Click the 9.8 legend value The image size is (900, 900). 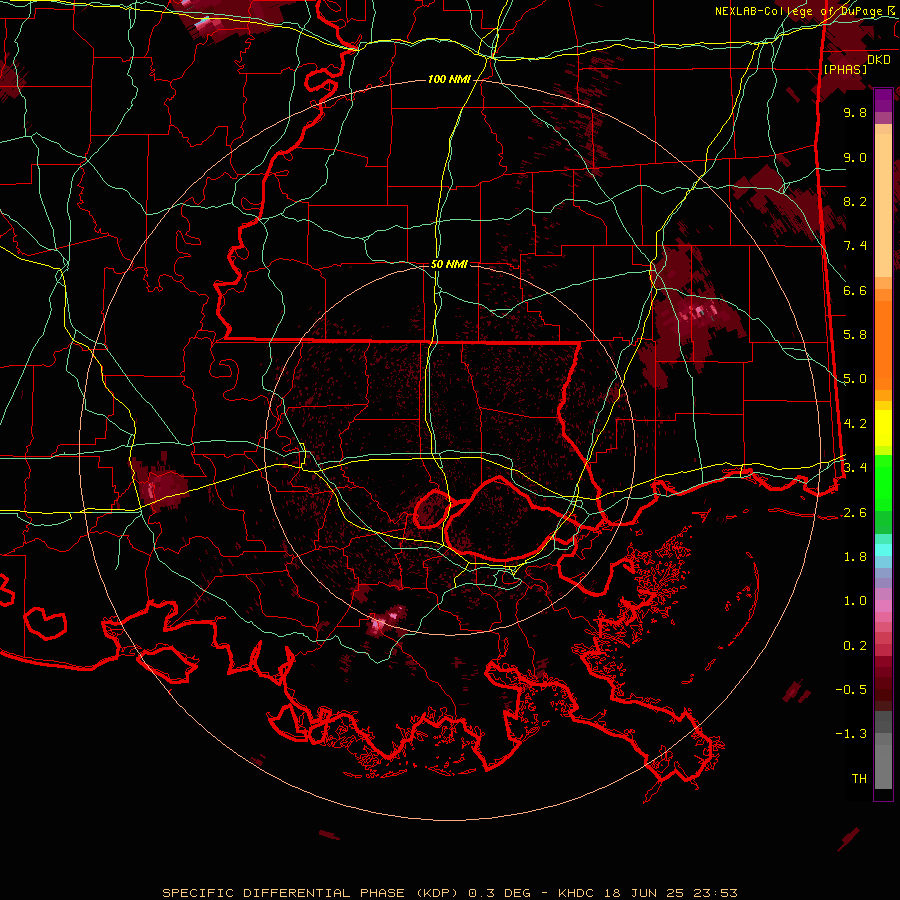855,112
